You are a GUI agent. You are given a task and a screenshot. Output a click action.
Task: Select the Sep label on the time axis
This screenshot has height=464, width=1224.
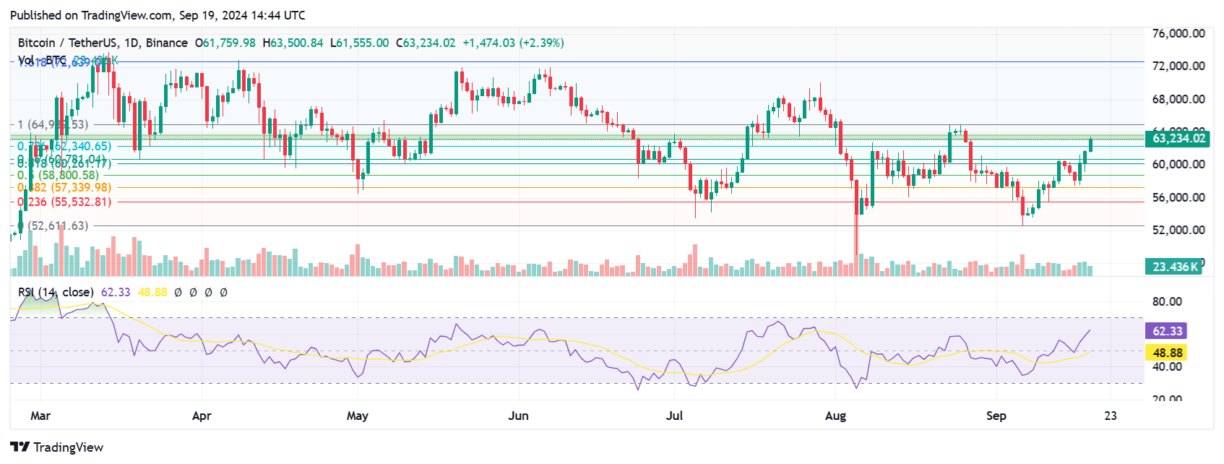coord(994,412)
